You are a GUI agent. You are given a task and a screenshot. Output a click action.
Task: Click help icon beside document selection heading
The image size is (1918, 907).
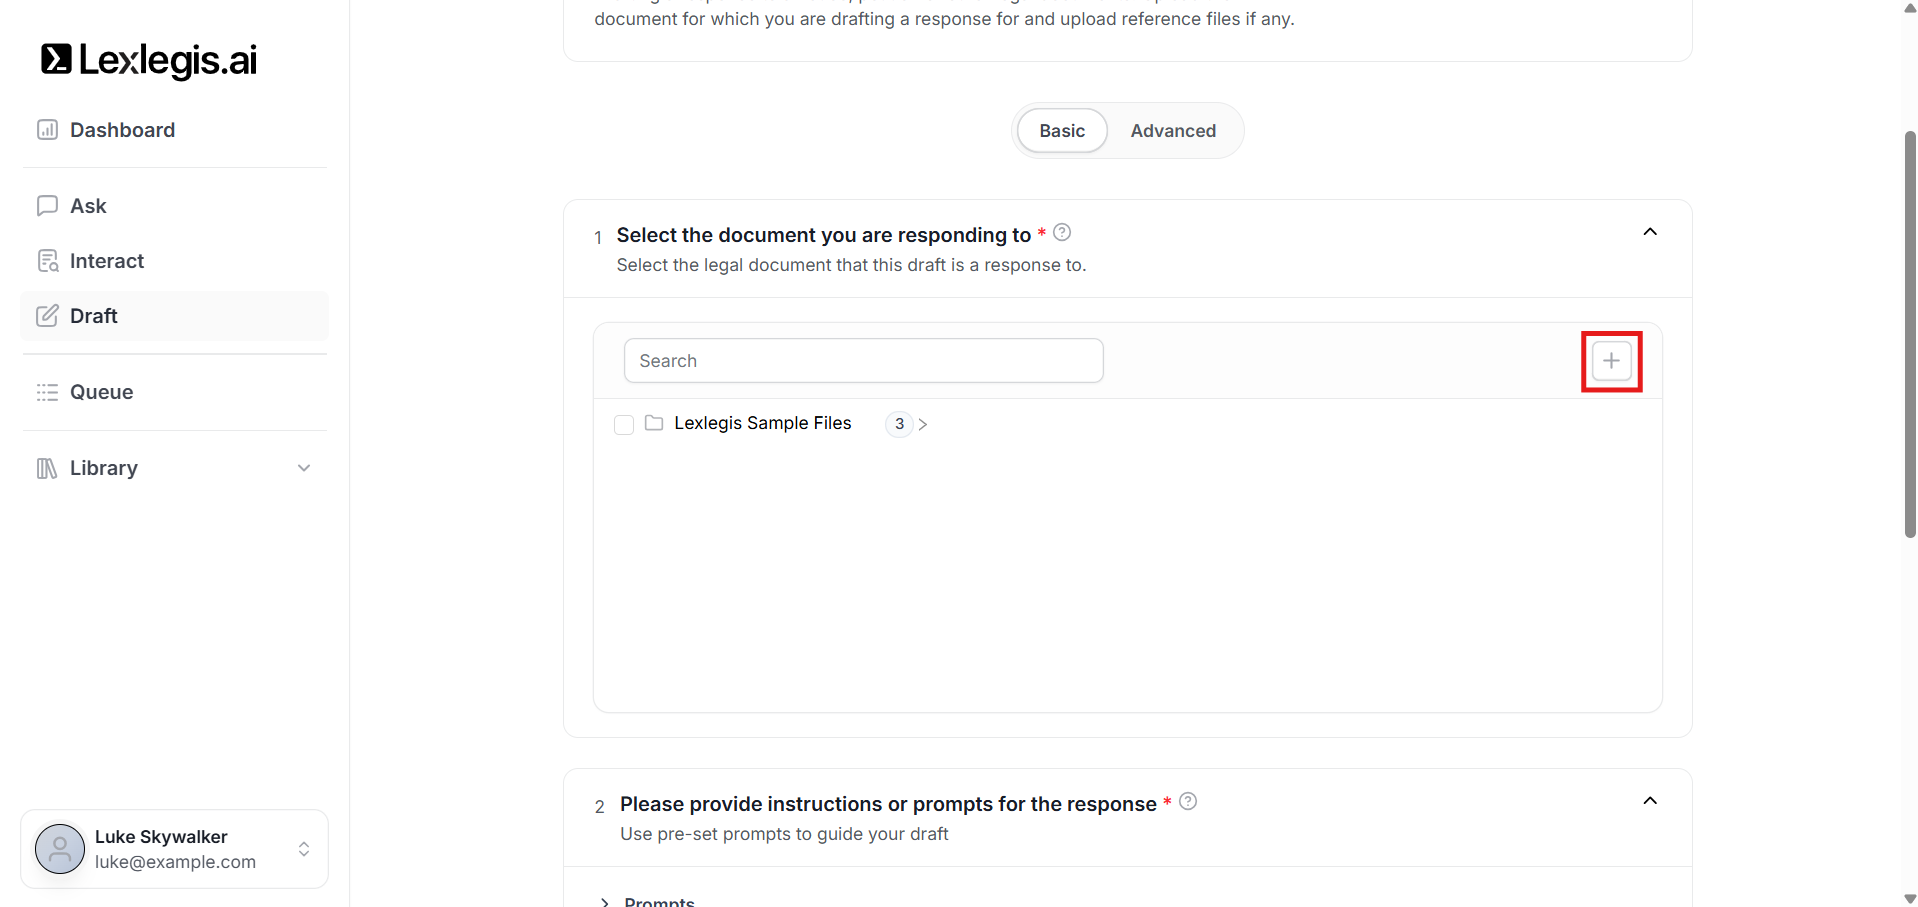[1062, 233]
